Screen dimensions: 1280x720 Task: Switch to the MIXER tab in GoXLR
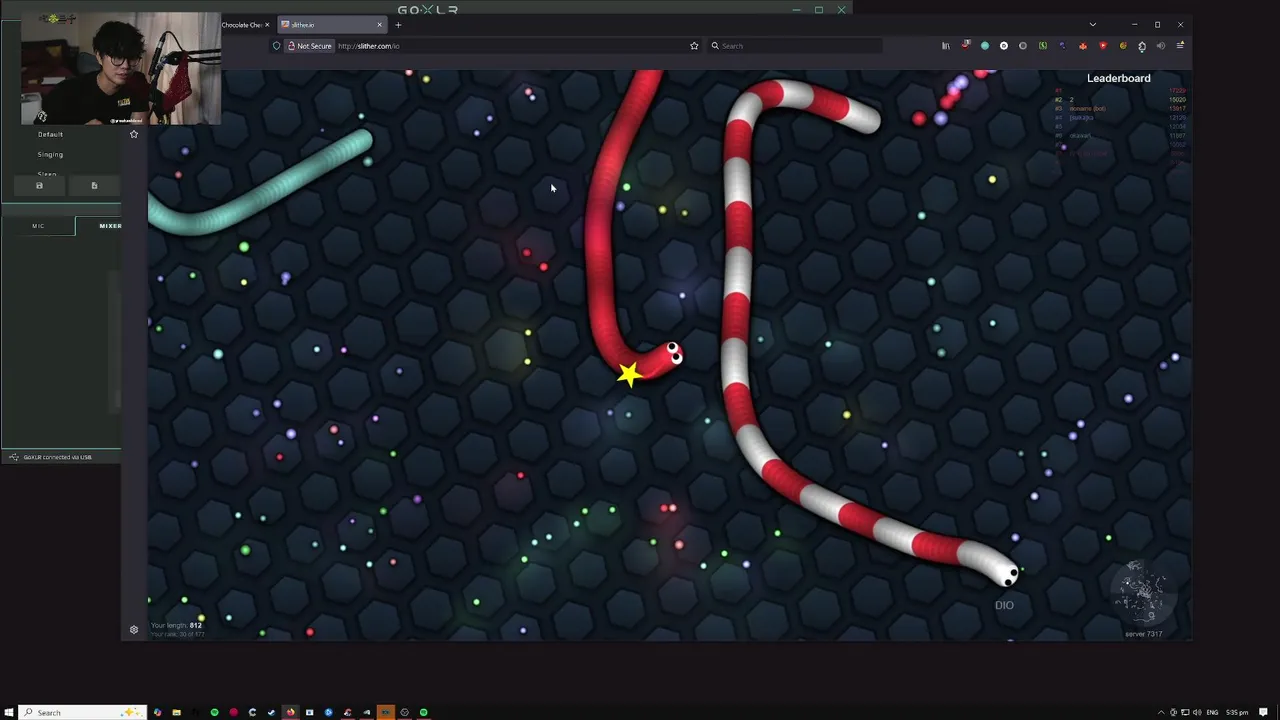[x=110, y=226]
